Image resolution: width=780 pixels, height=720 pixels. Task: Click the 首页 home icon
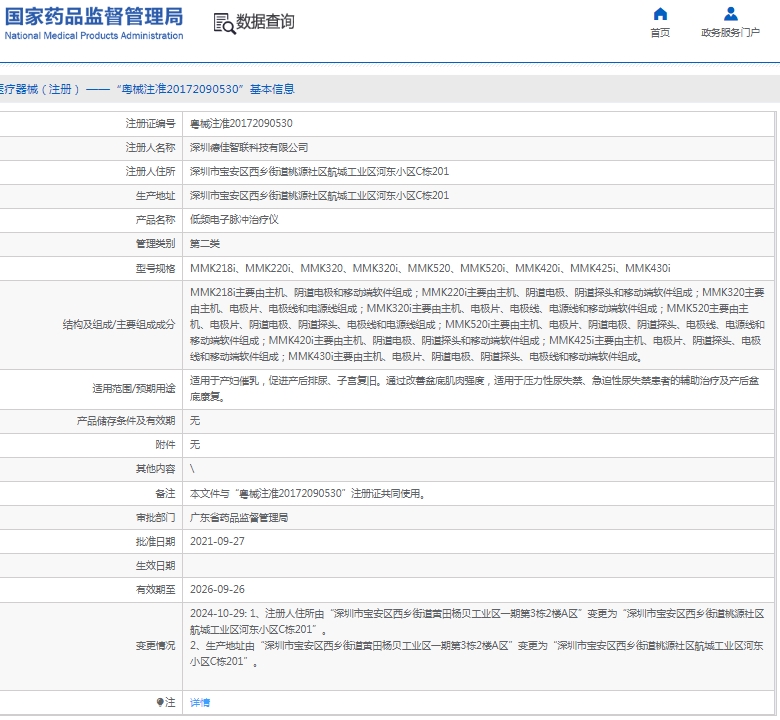660,13
